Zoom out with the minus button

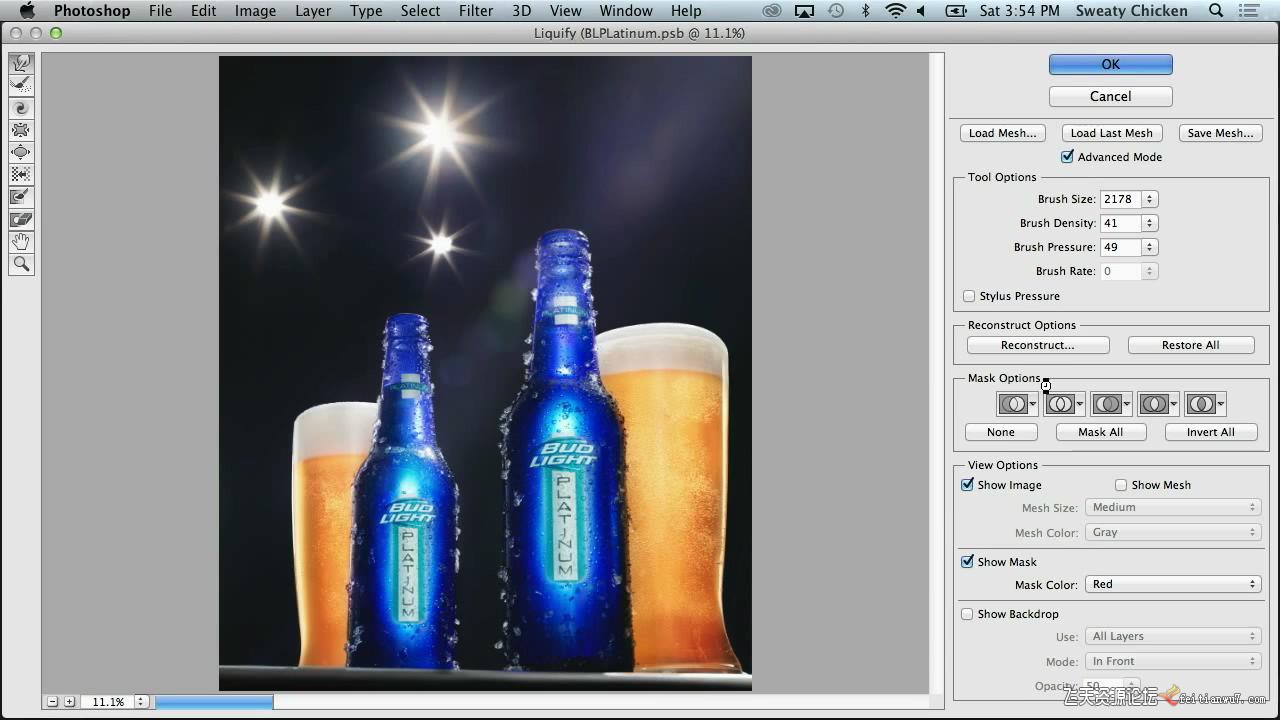[54, 702]
